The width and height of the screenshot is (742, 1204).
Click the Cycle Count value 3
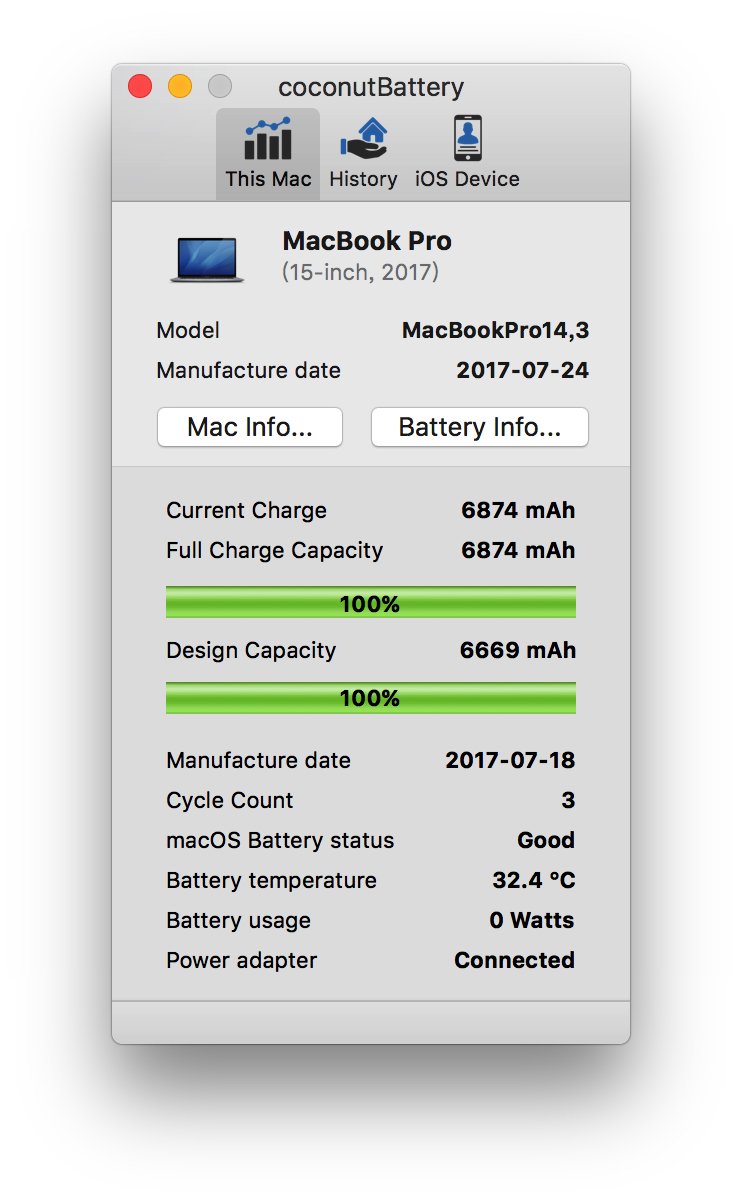click(568, 800)
